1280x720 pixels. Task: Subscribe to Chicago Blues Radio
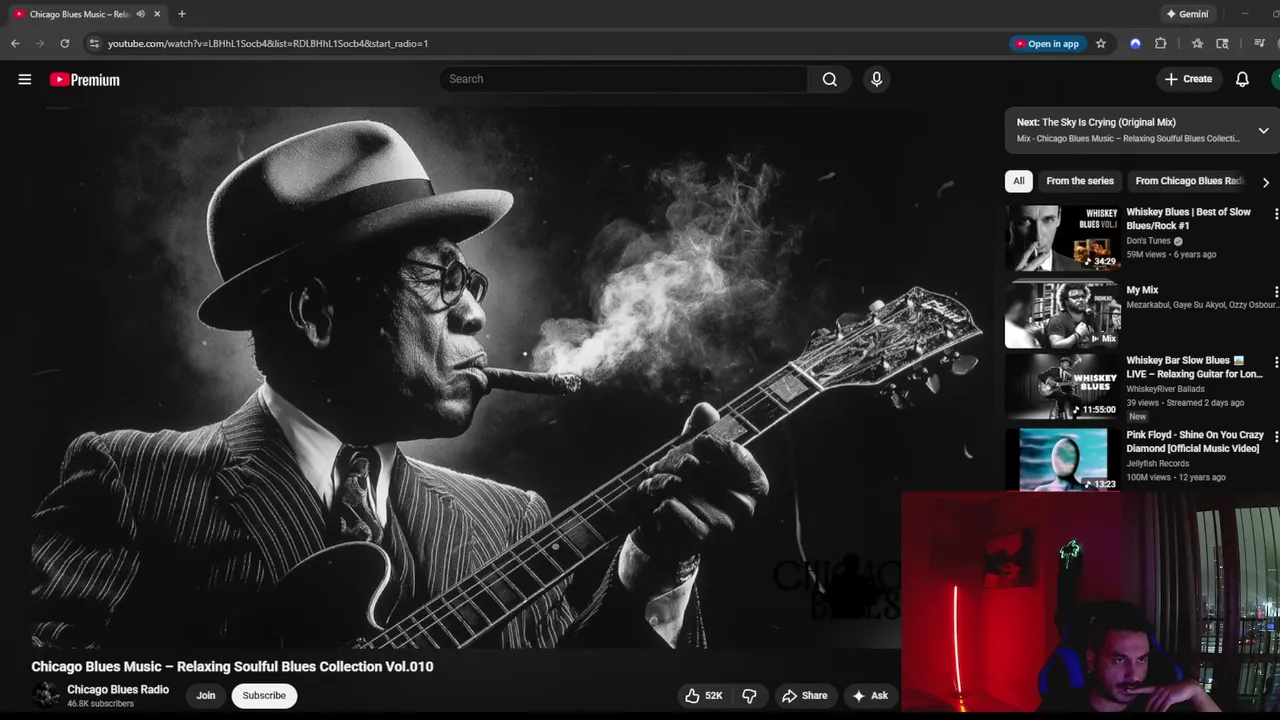[x=264, y=695]
